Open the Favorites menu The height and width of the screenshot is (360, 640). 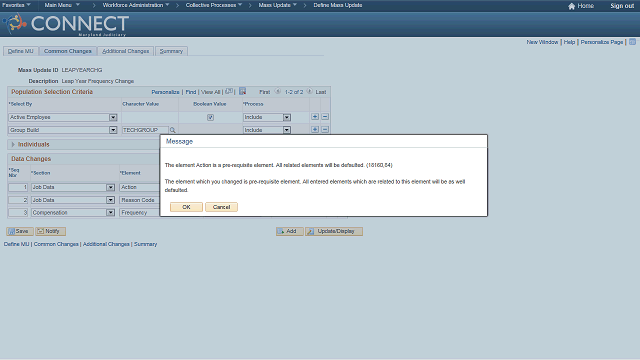16,5
